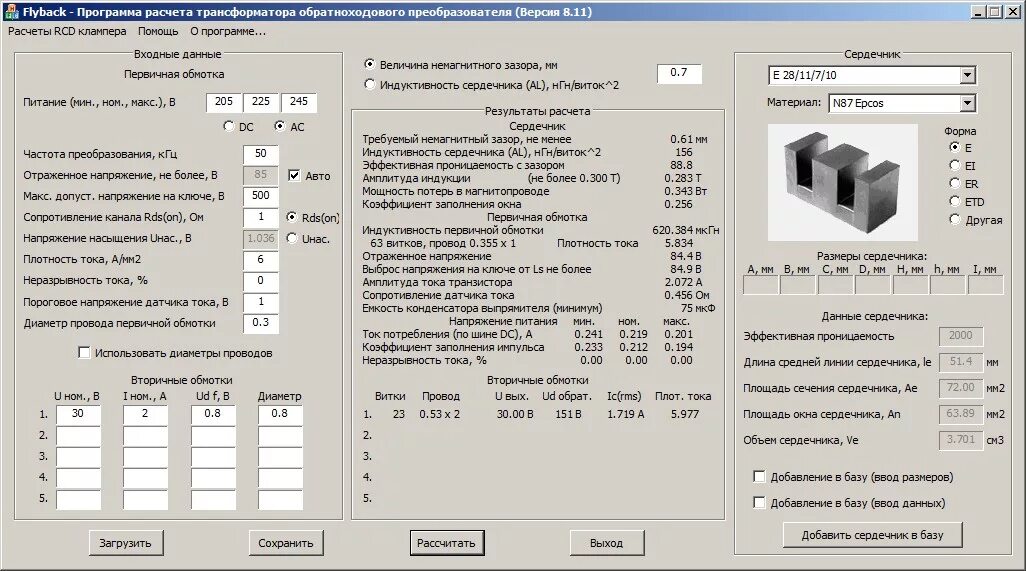Click the result text 63 витков, провод 0.355 x 1
The image size is (1026, 571).
pyautogui.click(x=443, y=243)
